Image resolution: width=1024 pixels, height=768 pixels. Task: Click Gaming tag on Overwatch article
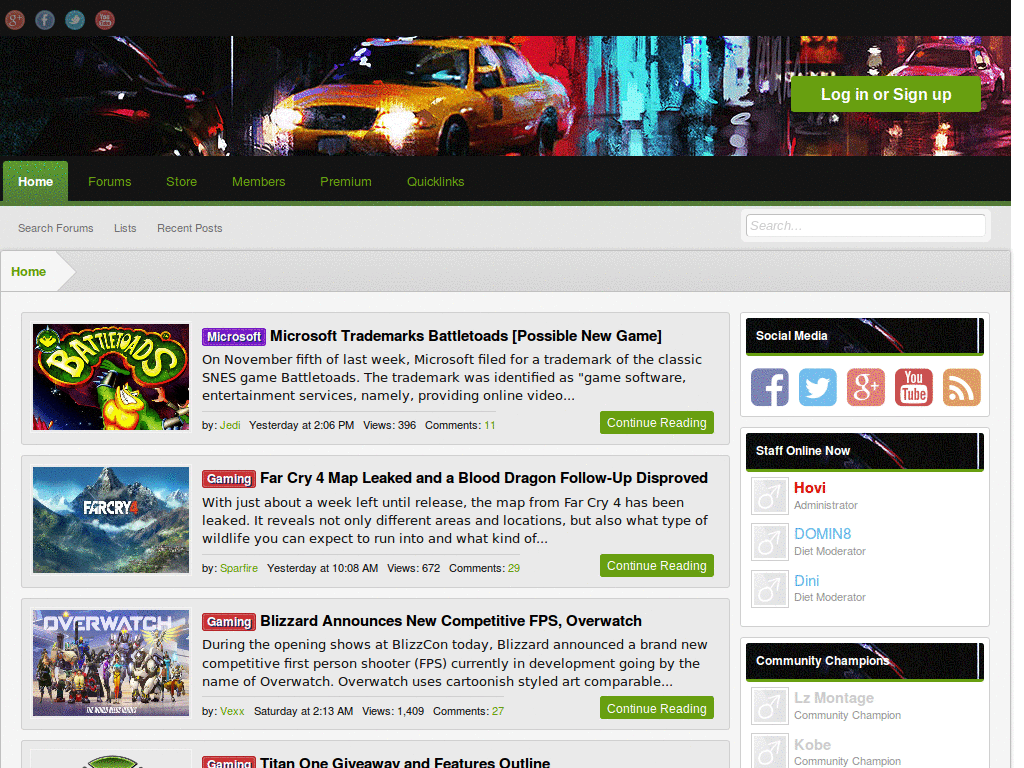click(229, 622)
